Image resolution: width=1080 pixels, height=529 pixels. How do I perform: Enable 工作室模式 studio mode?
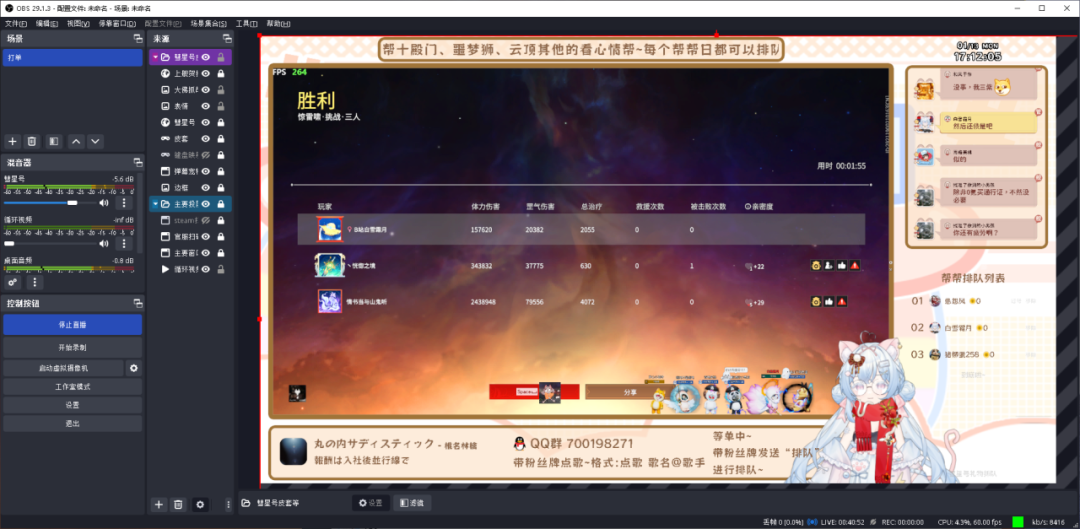point(72,386)
